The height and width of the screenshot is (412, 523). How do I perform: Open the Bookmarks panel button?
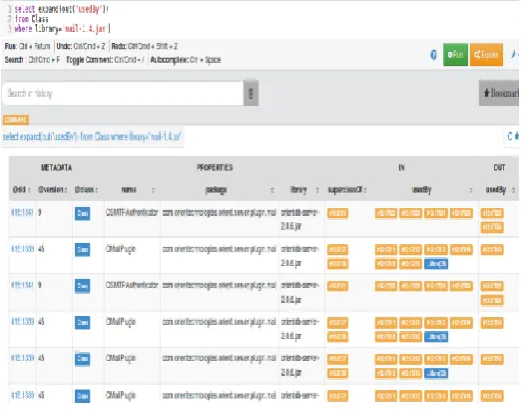[x=499, y=93]
